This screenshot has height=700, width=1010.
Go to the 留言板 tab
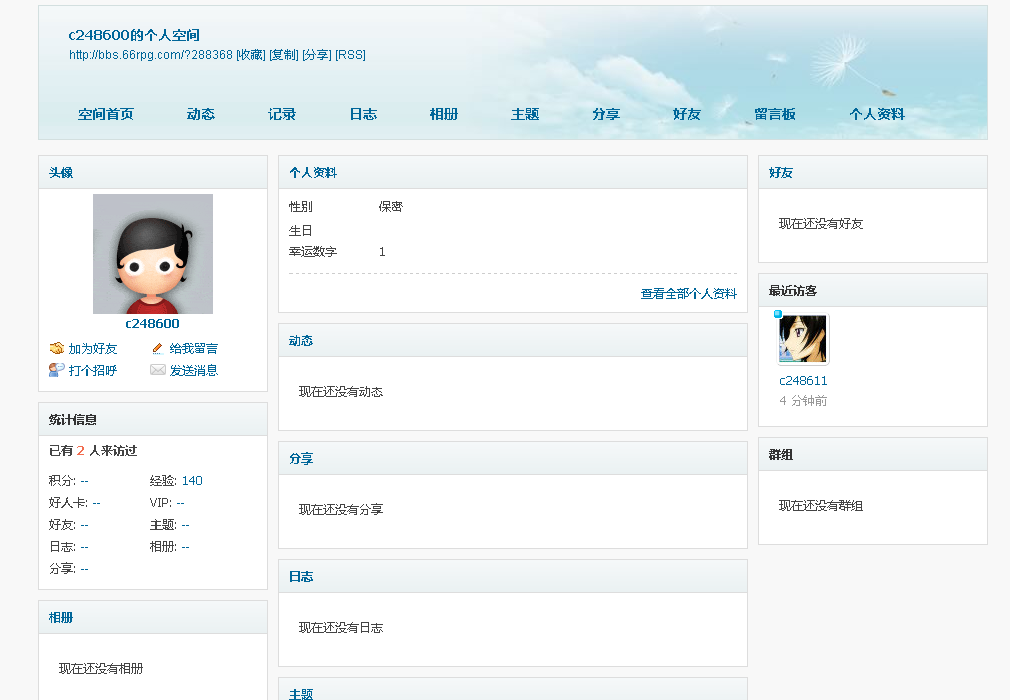775,114
